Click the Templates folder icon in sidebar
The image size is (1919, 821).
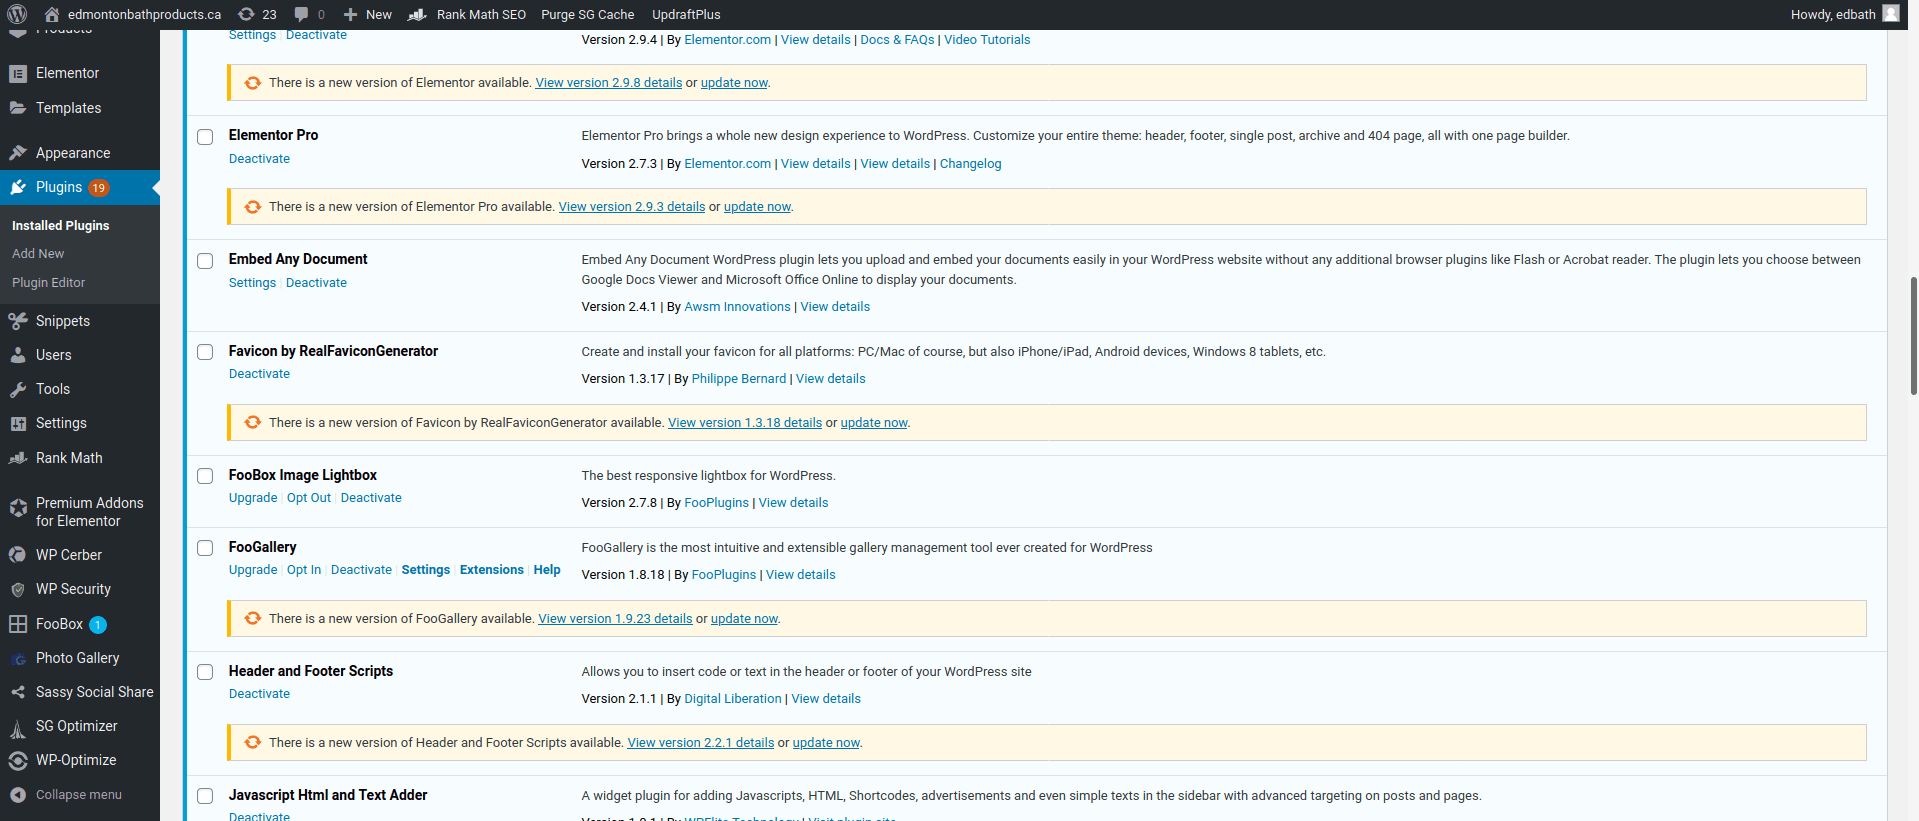coord(18,108)
